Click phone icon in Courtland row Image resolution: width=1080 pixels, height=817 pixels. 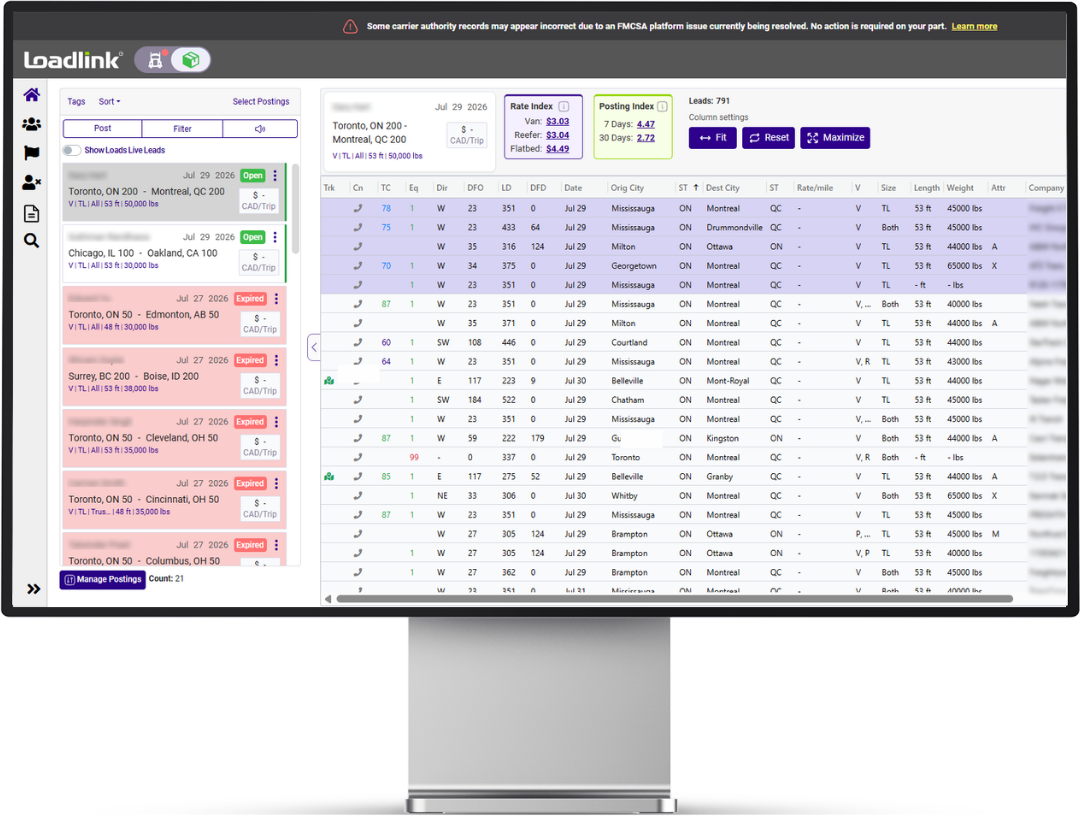357,342
